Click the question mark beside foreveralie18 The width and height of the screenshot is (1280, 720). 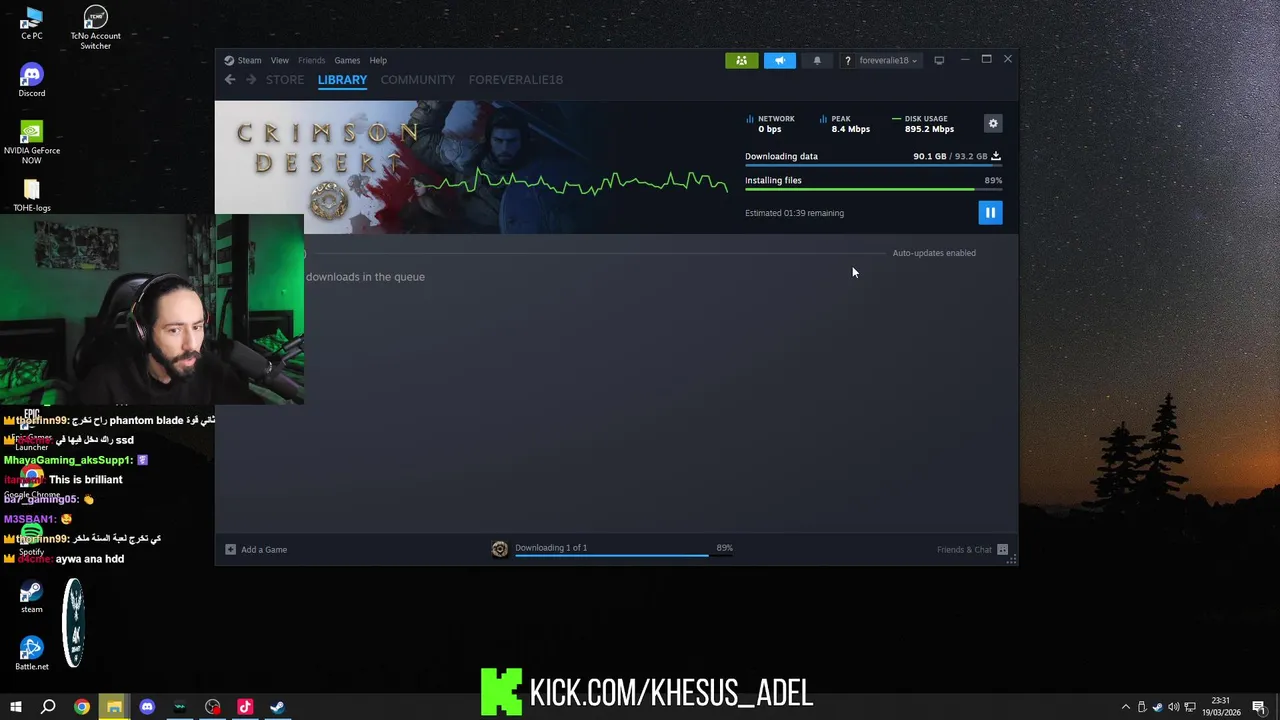847,60
